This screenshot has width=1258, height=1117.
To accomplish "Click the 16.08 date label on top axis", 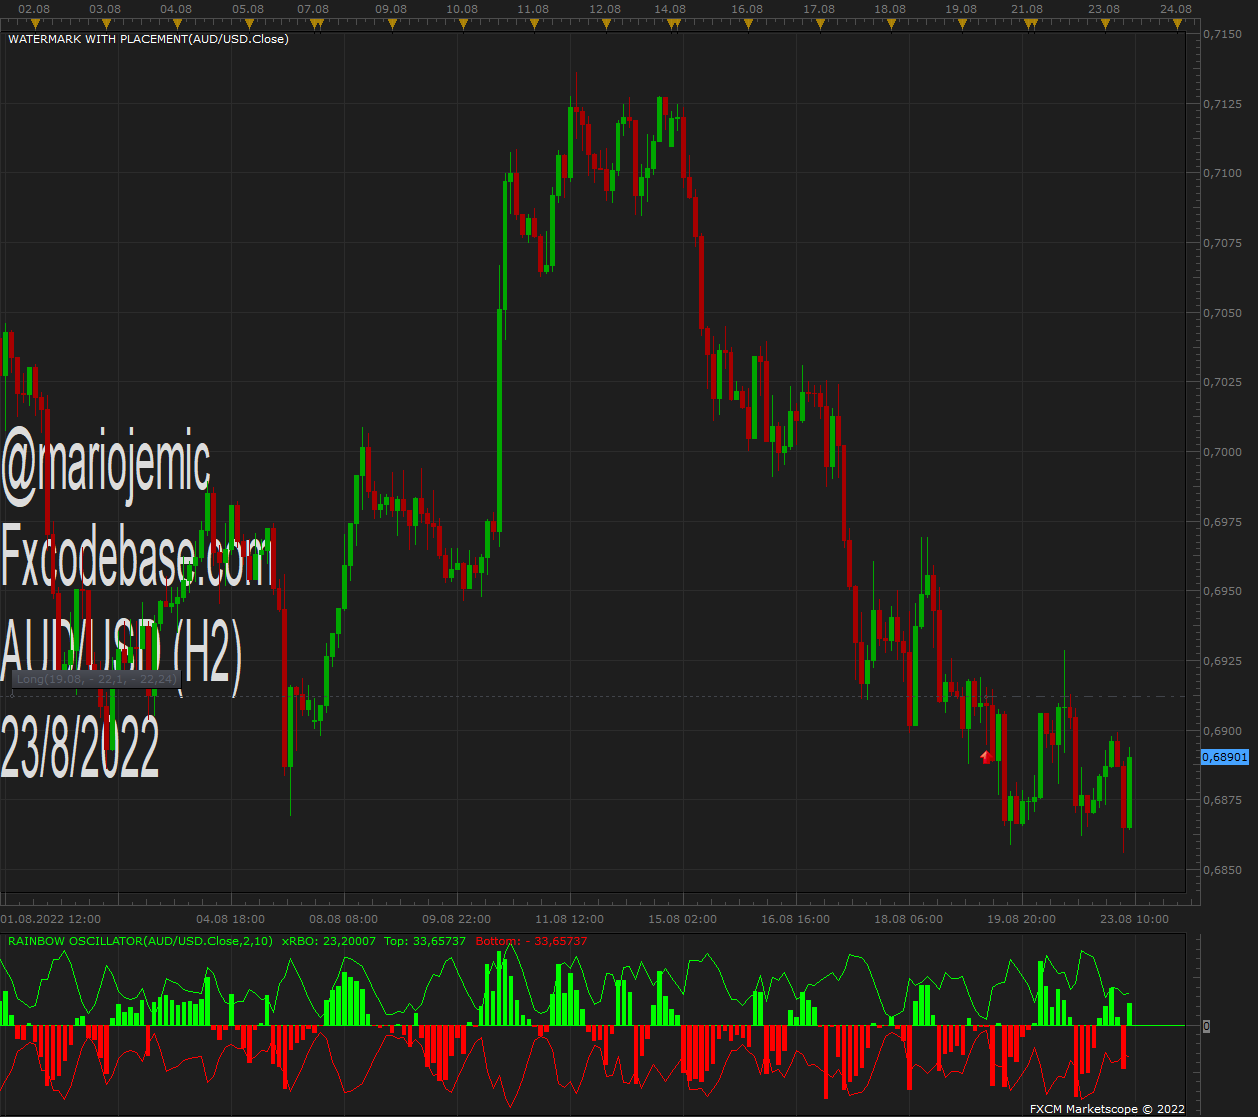I will (x=747, y=9).
